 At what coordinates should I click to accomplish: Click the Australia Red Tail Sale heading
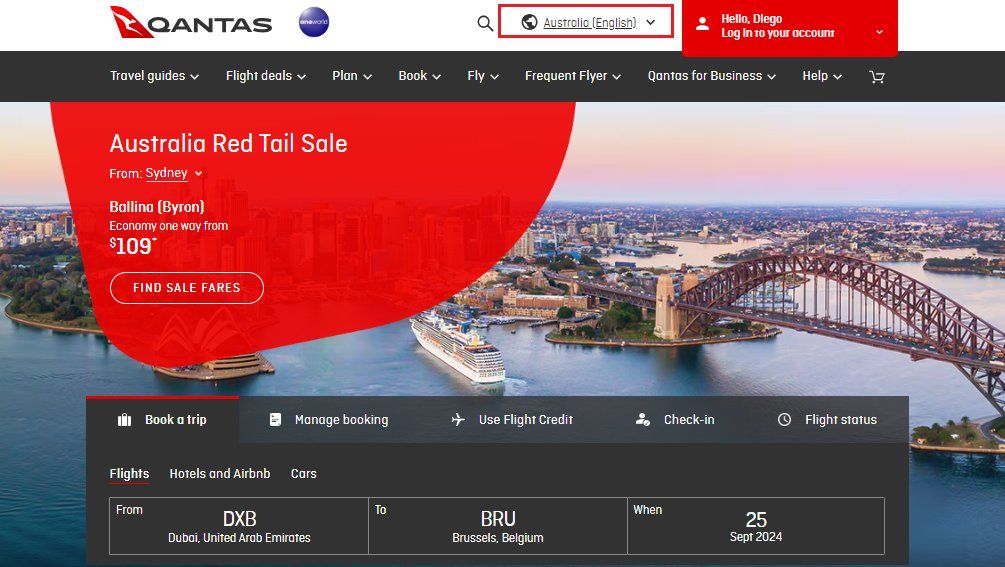coord(228,144)
